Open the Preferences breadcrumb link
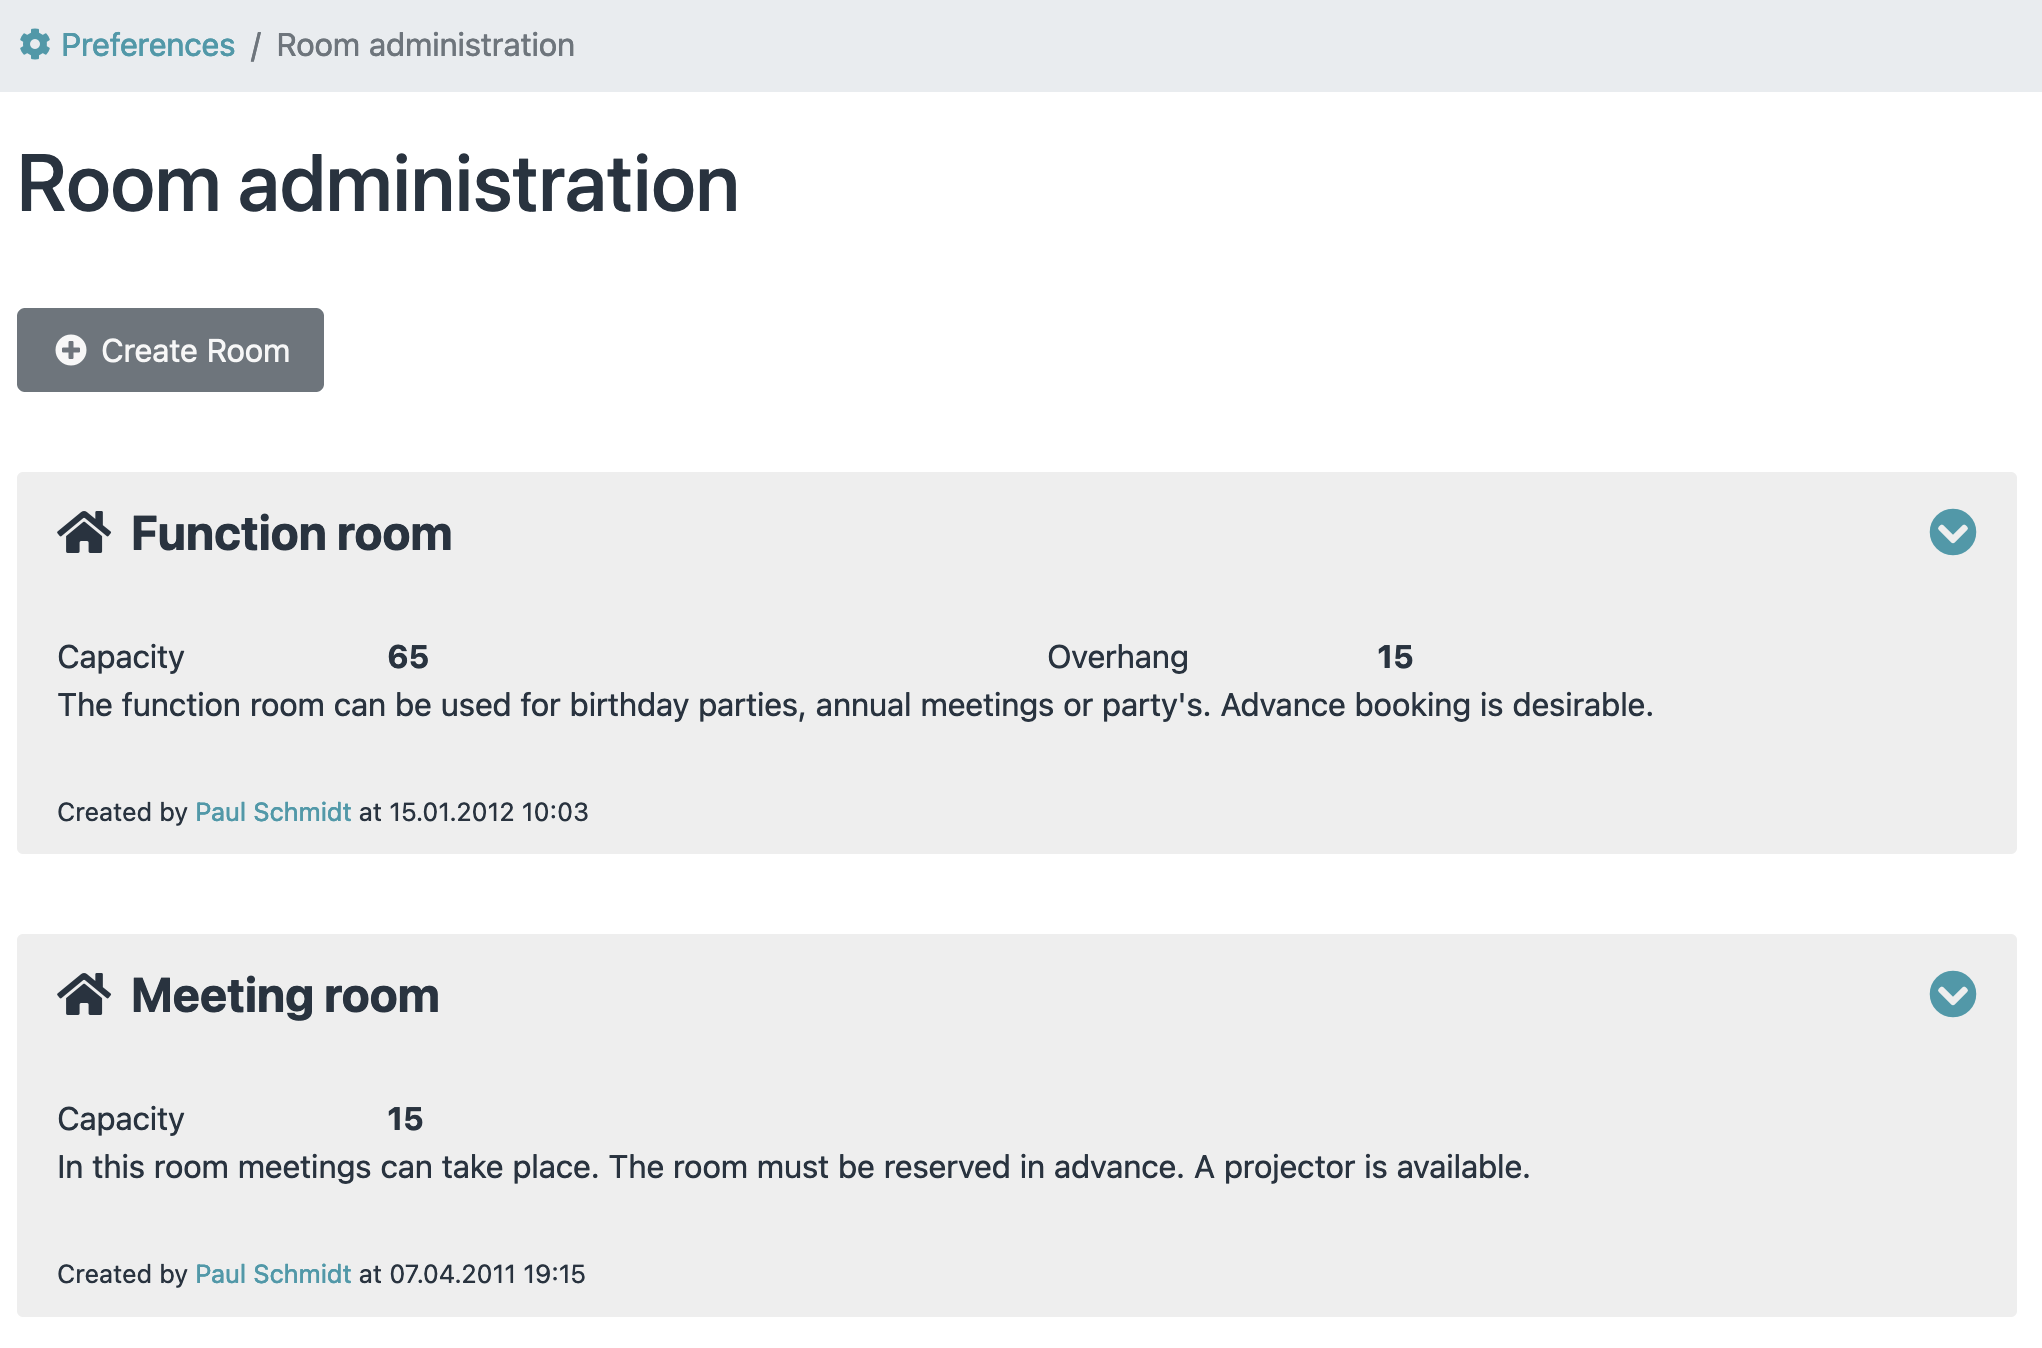The width and height of the screenshot is (2042, 1348). pyautogui.click(x=148, y=45)
